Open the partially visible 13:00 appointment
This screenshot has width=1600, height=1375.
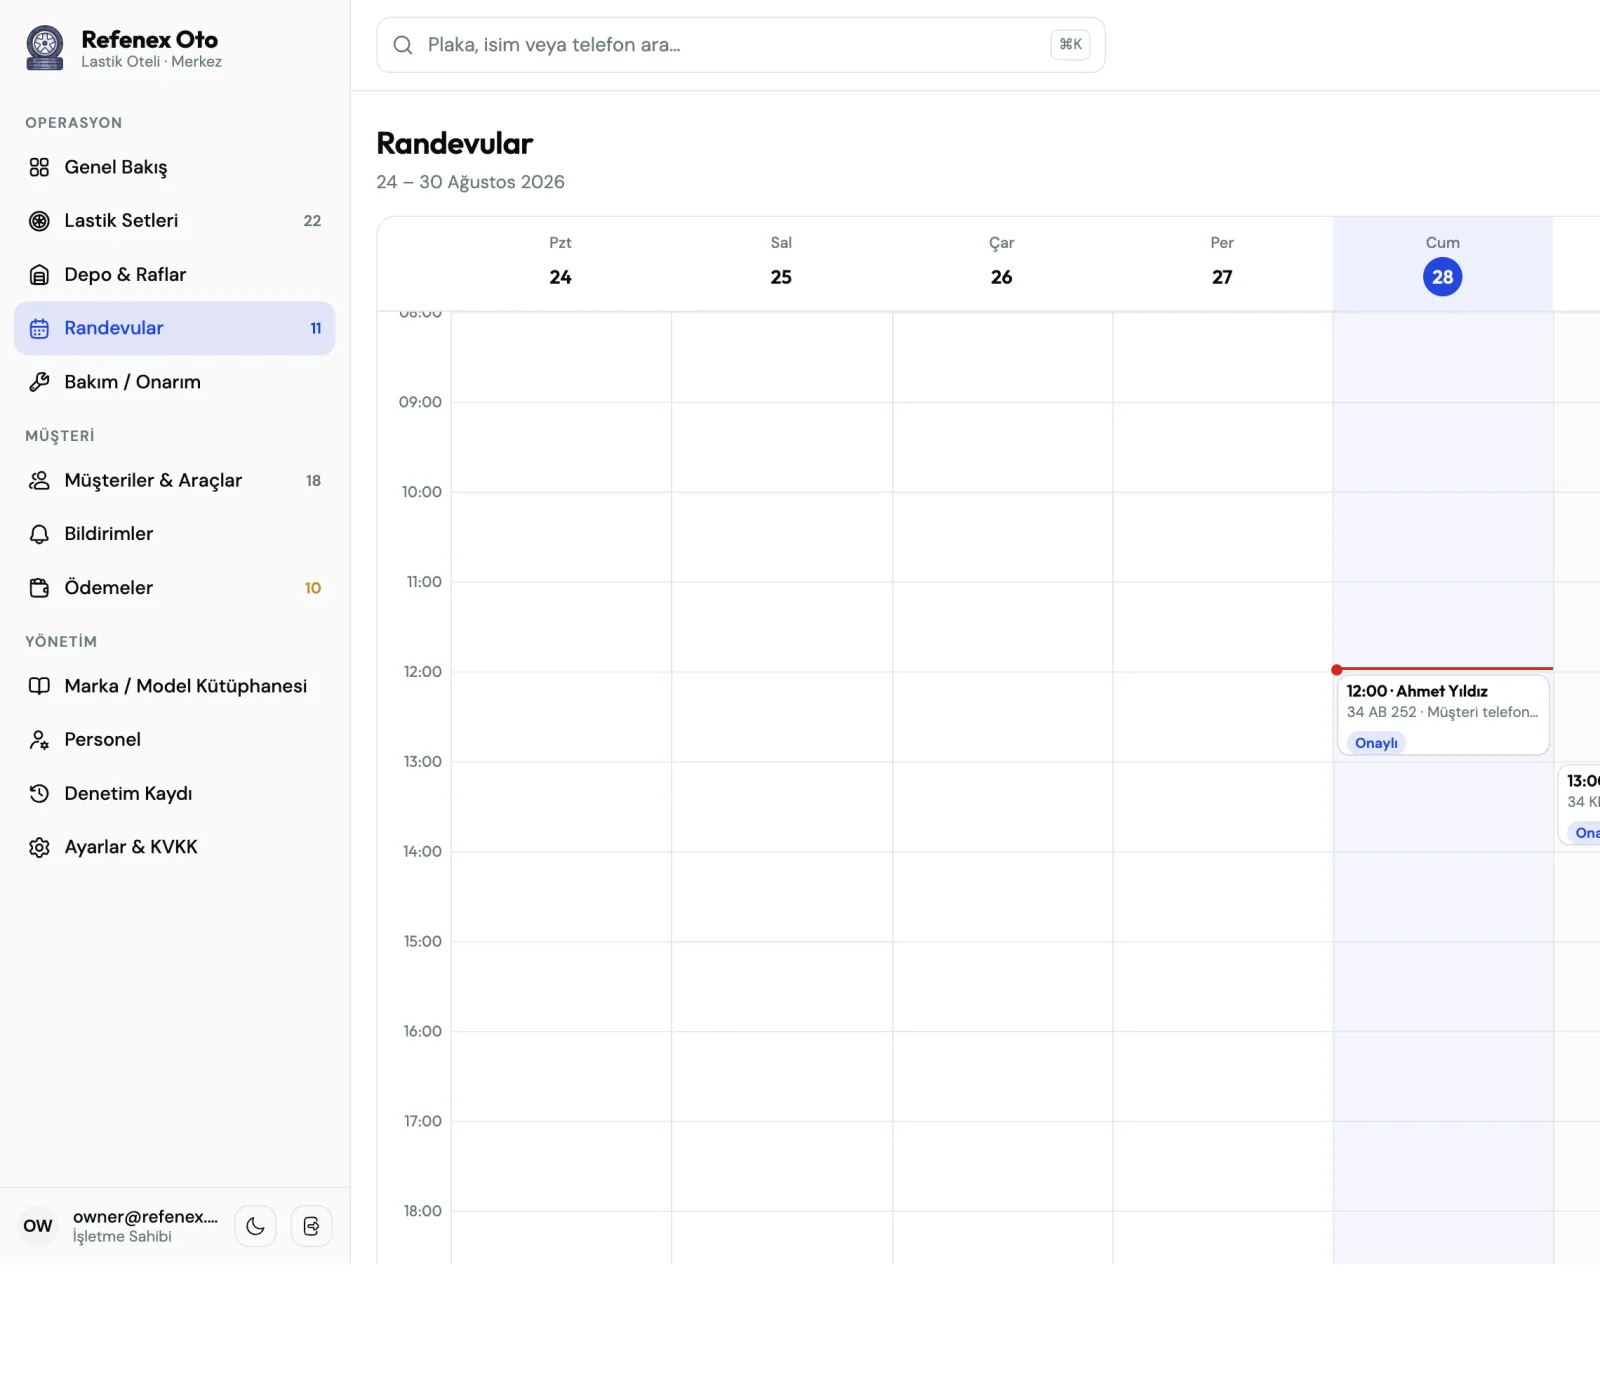click(x=1580, y=805)
